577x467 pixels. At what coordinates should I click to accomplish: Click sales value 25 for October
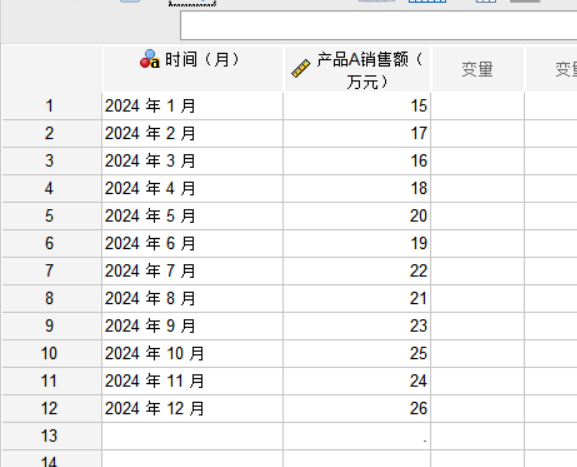point(357,354)
